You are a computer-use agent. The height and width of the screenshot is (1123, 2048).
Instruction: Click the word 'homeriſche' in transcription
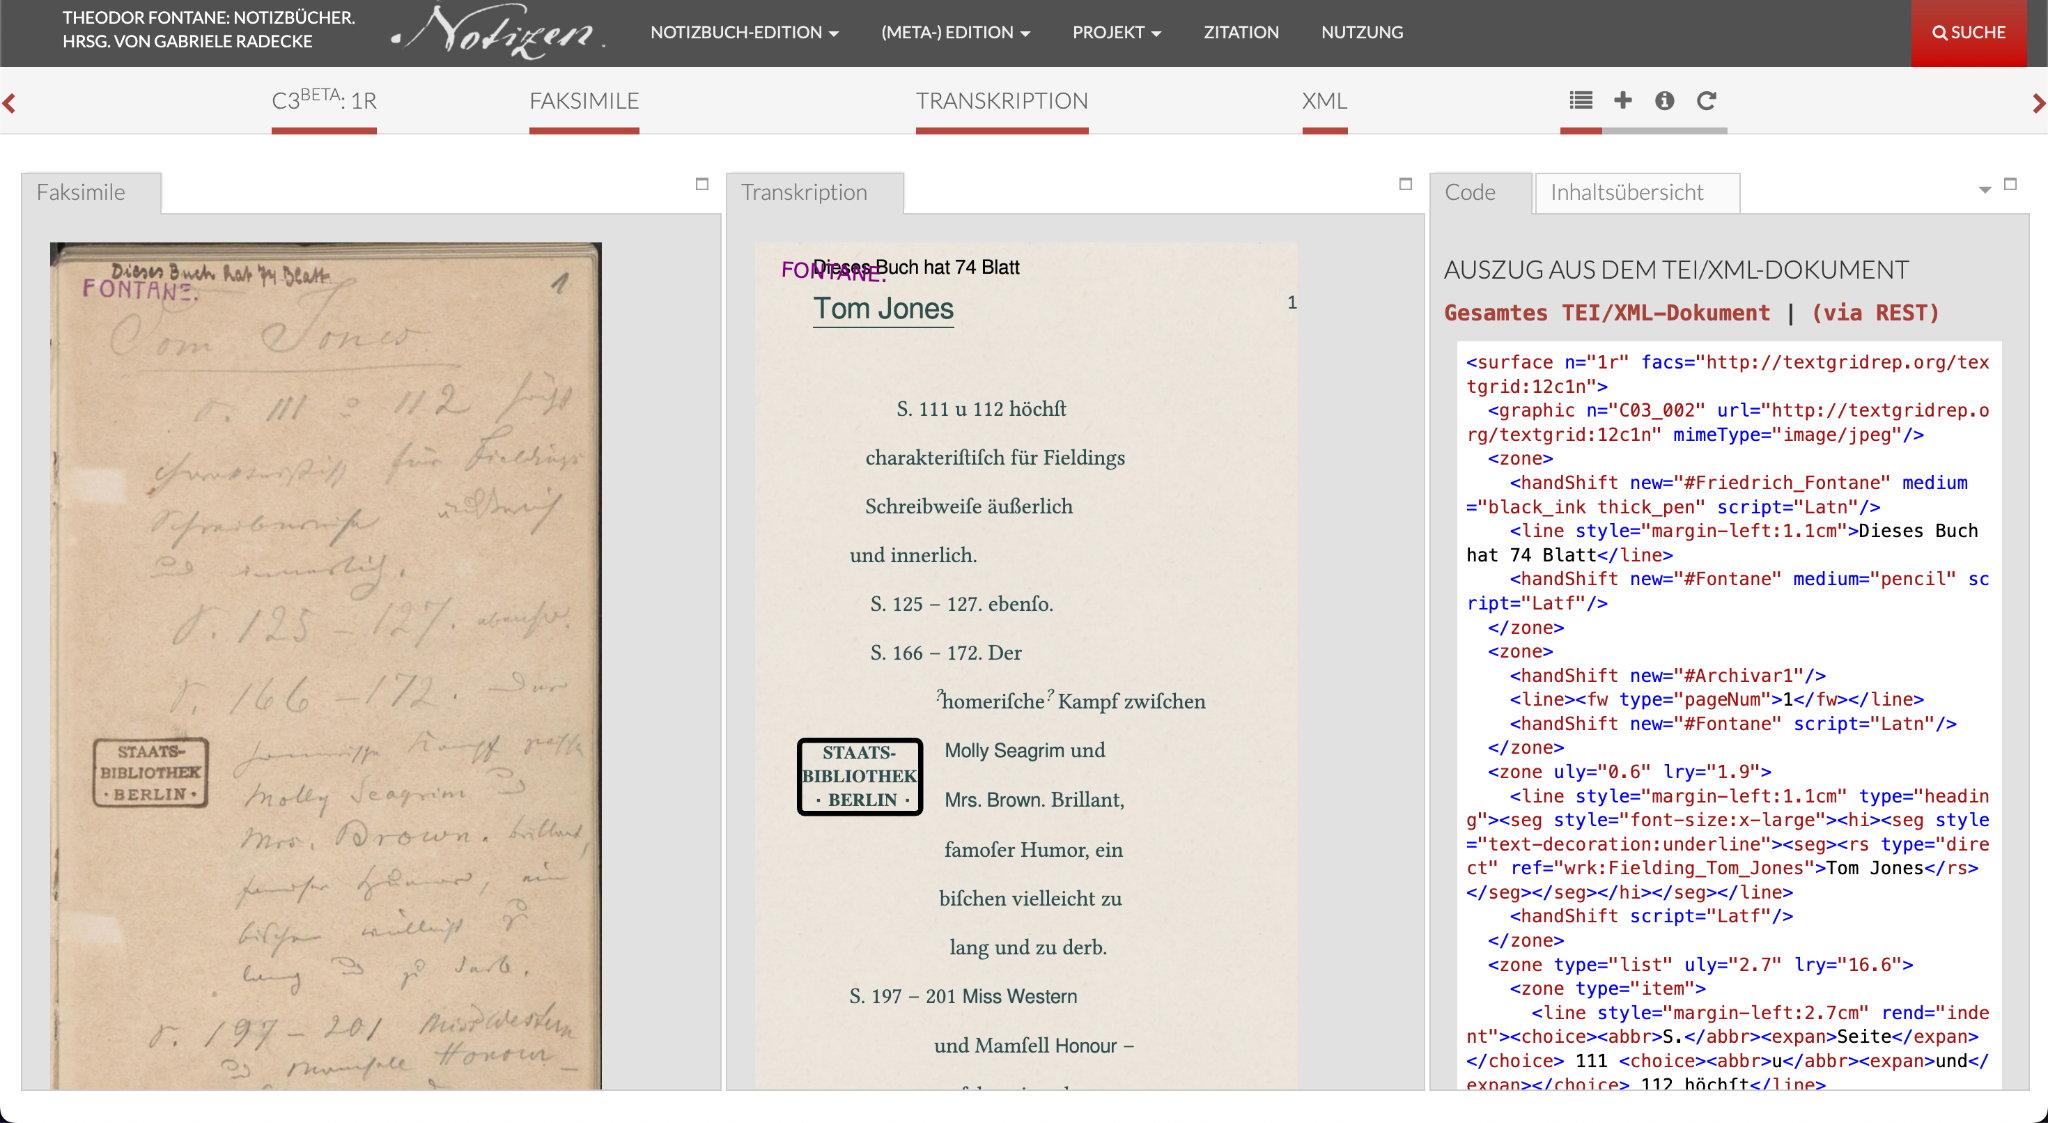(x=993, y=702)
